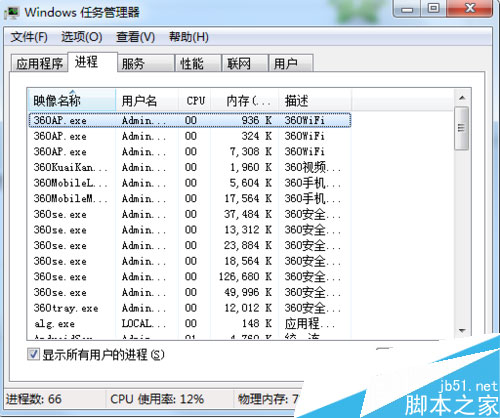Select the alg.exe process row
Viewport: 500px width, 418px height.
[190, 323]
